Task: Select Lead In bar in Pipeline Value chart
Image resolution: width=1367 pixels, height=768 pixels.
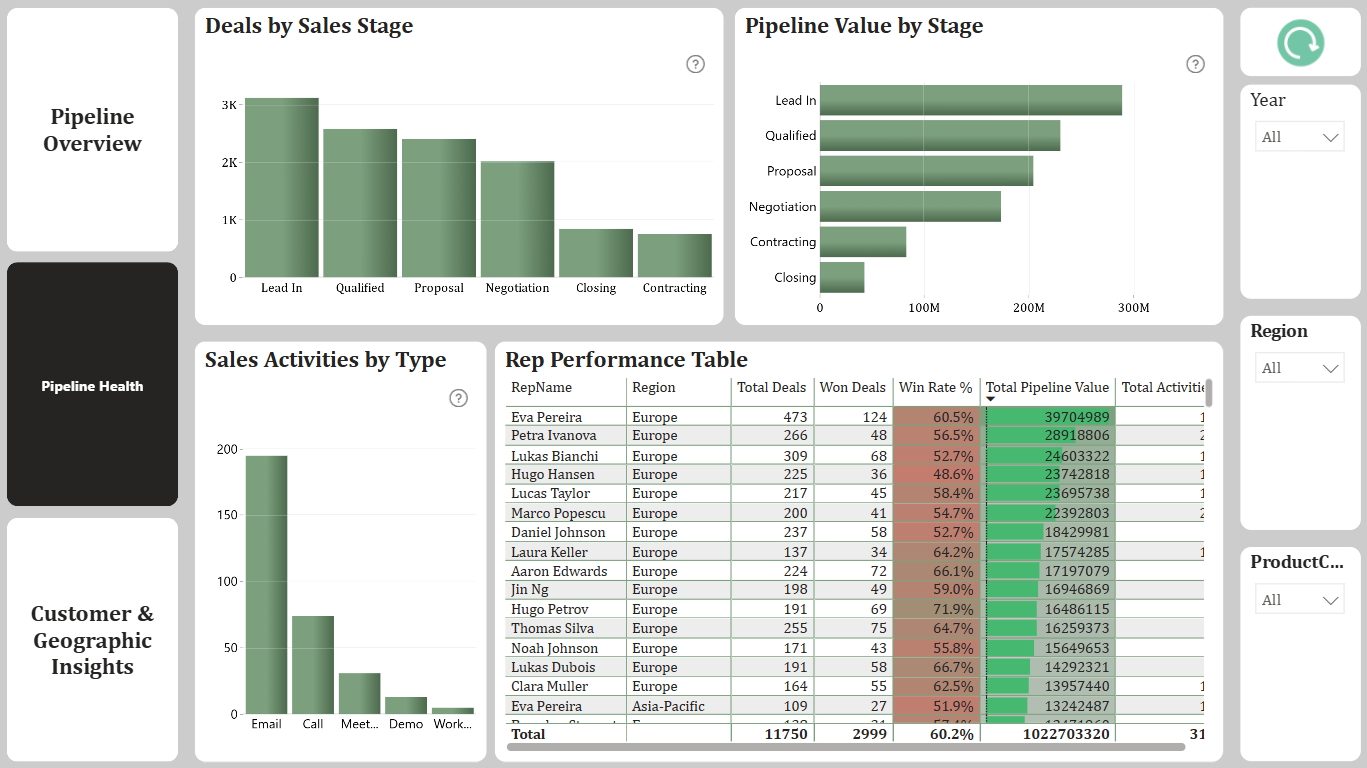Action: (971, 100)
